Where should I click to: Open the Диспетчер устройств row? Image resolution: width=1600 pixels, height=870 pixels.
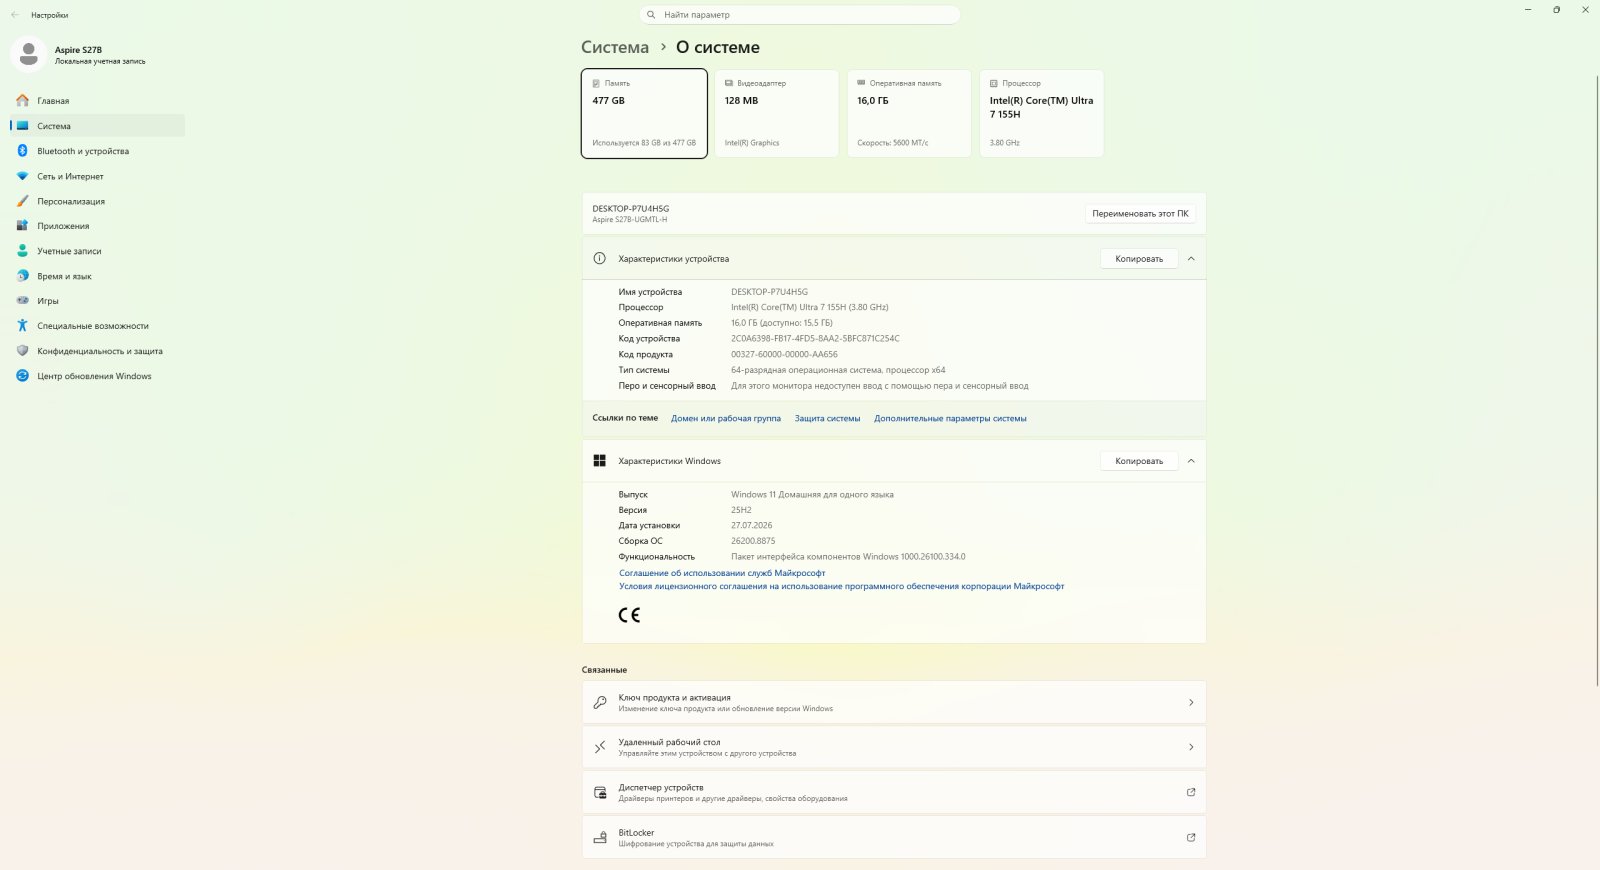pyautogui.click(x=894, y=793)
